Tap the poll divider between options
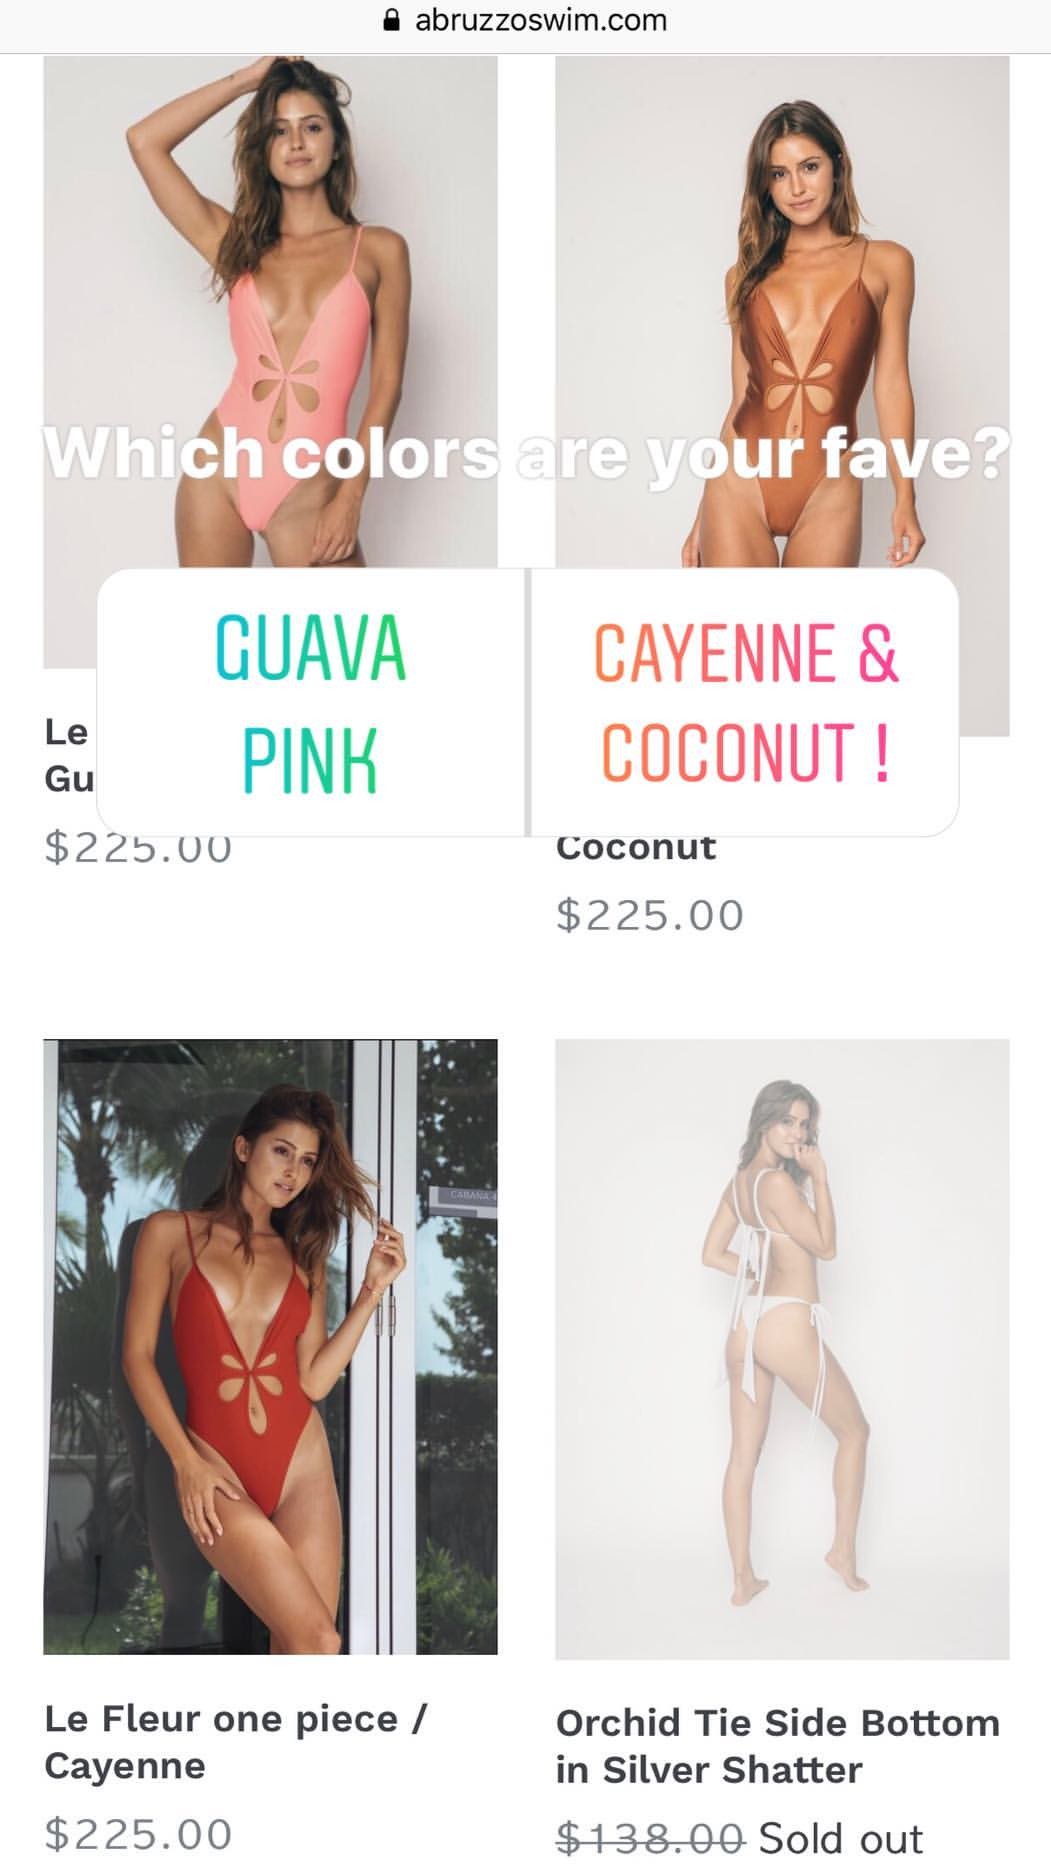1051x1868 pixels. pyautogui.click(x=528, y=702)
